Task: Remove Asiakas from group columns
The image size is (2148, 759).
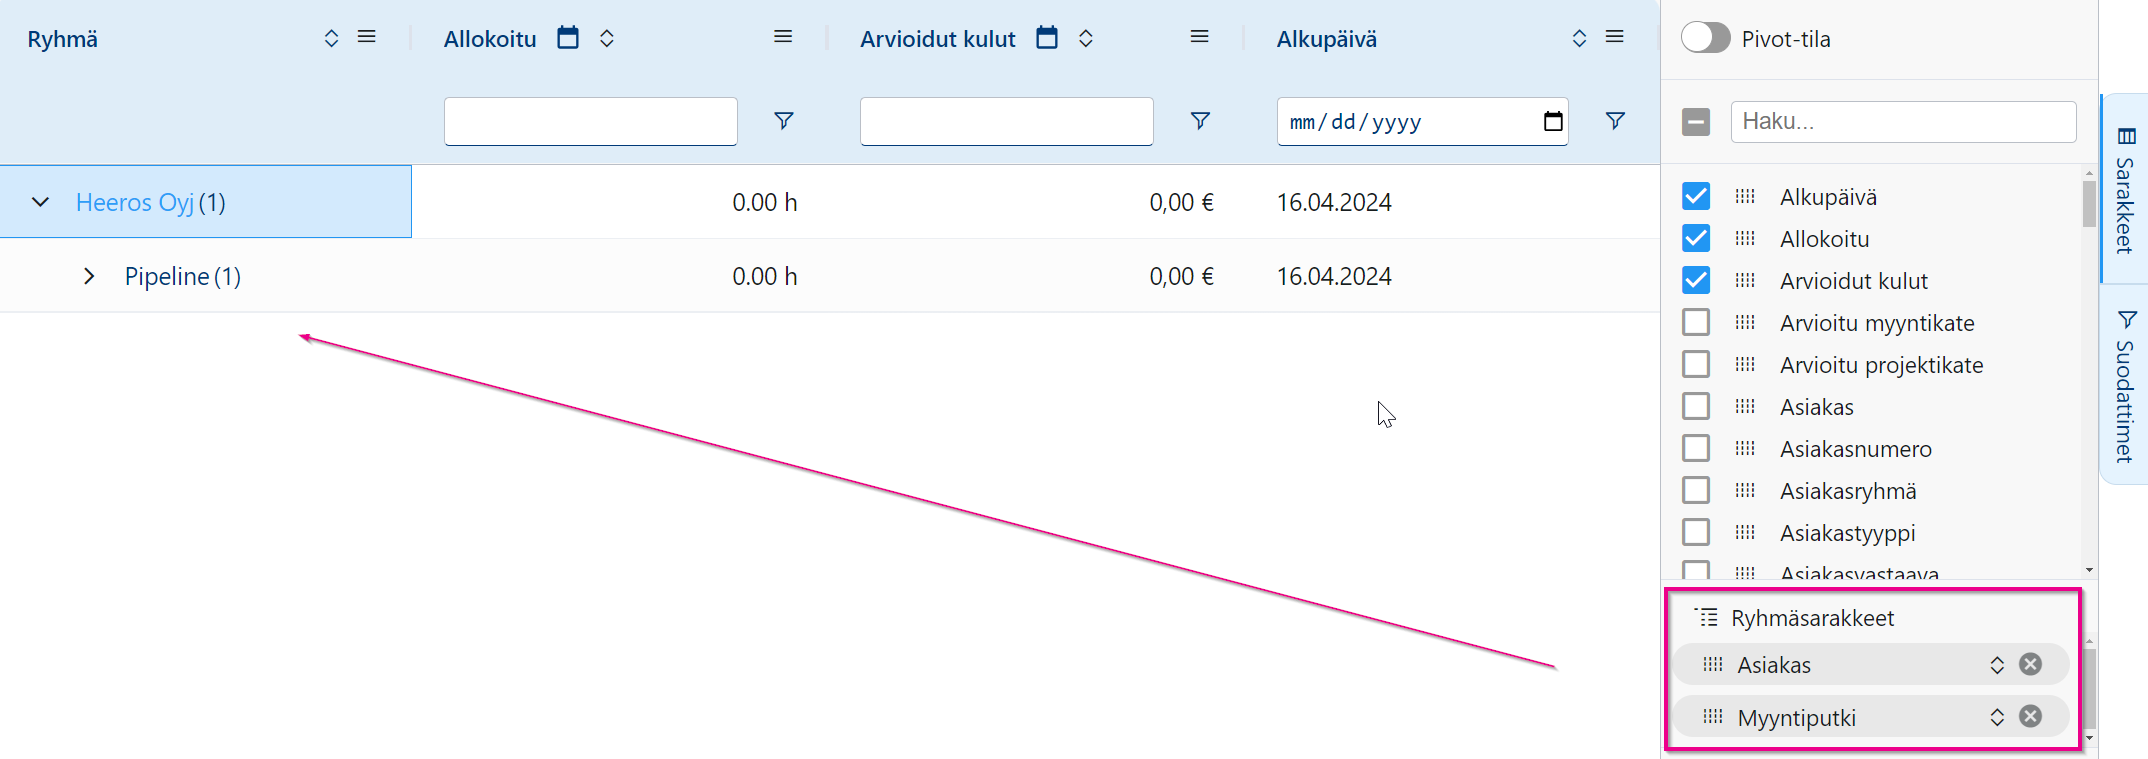Action: (2030, 664)
